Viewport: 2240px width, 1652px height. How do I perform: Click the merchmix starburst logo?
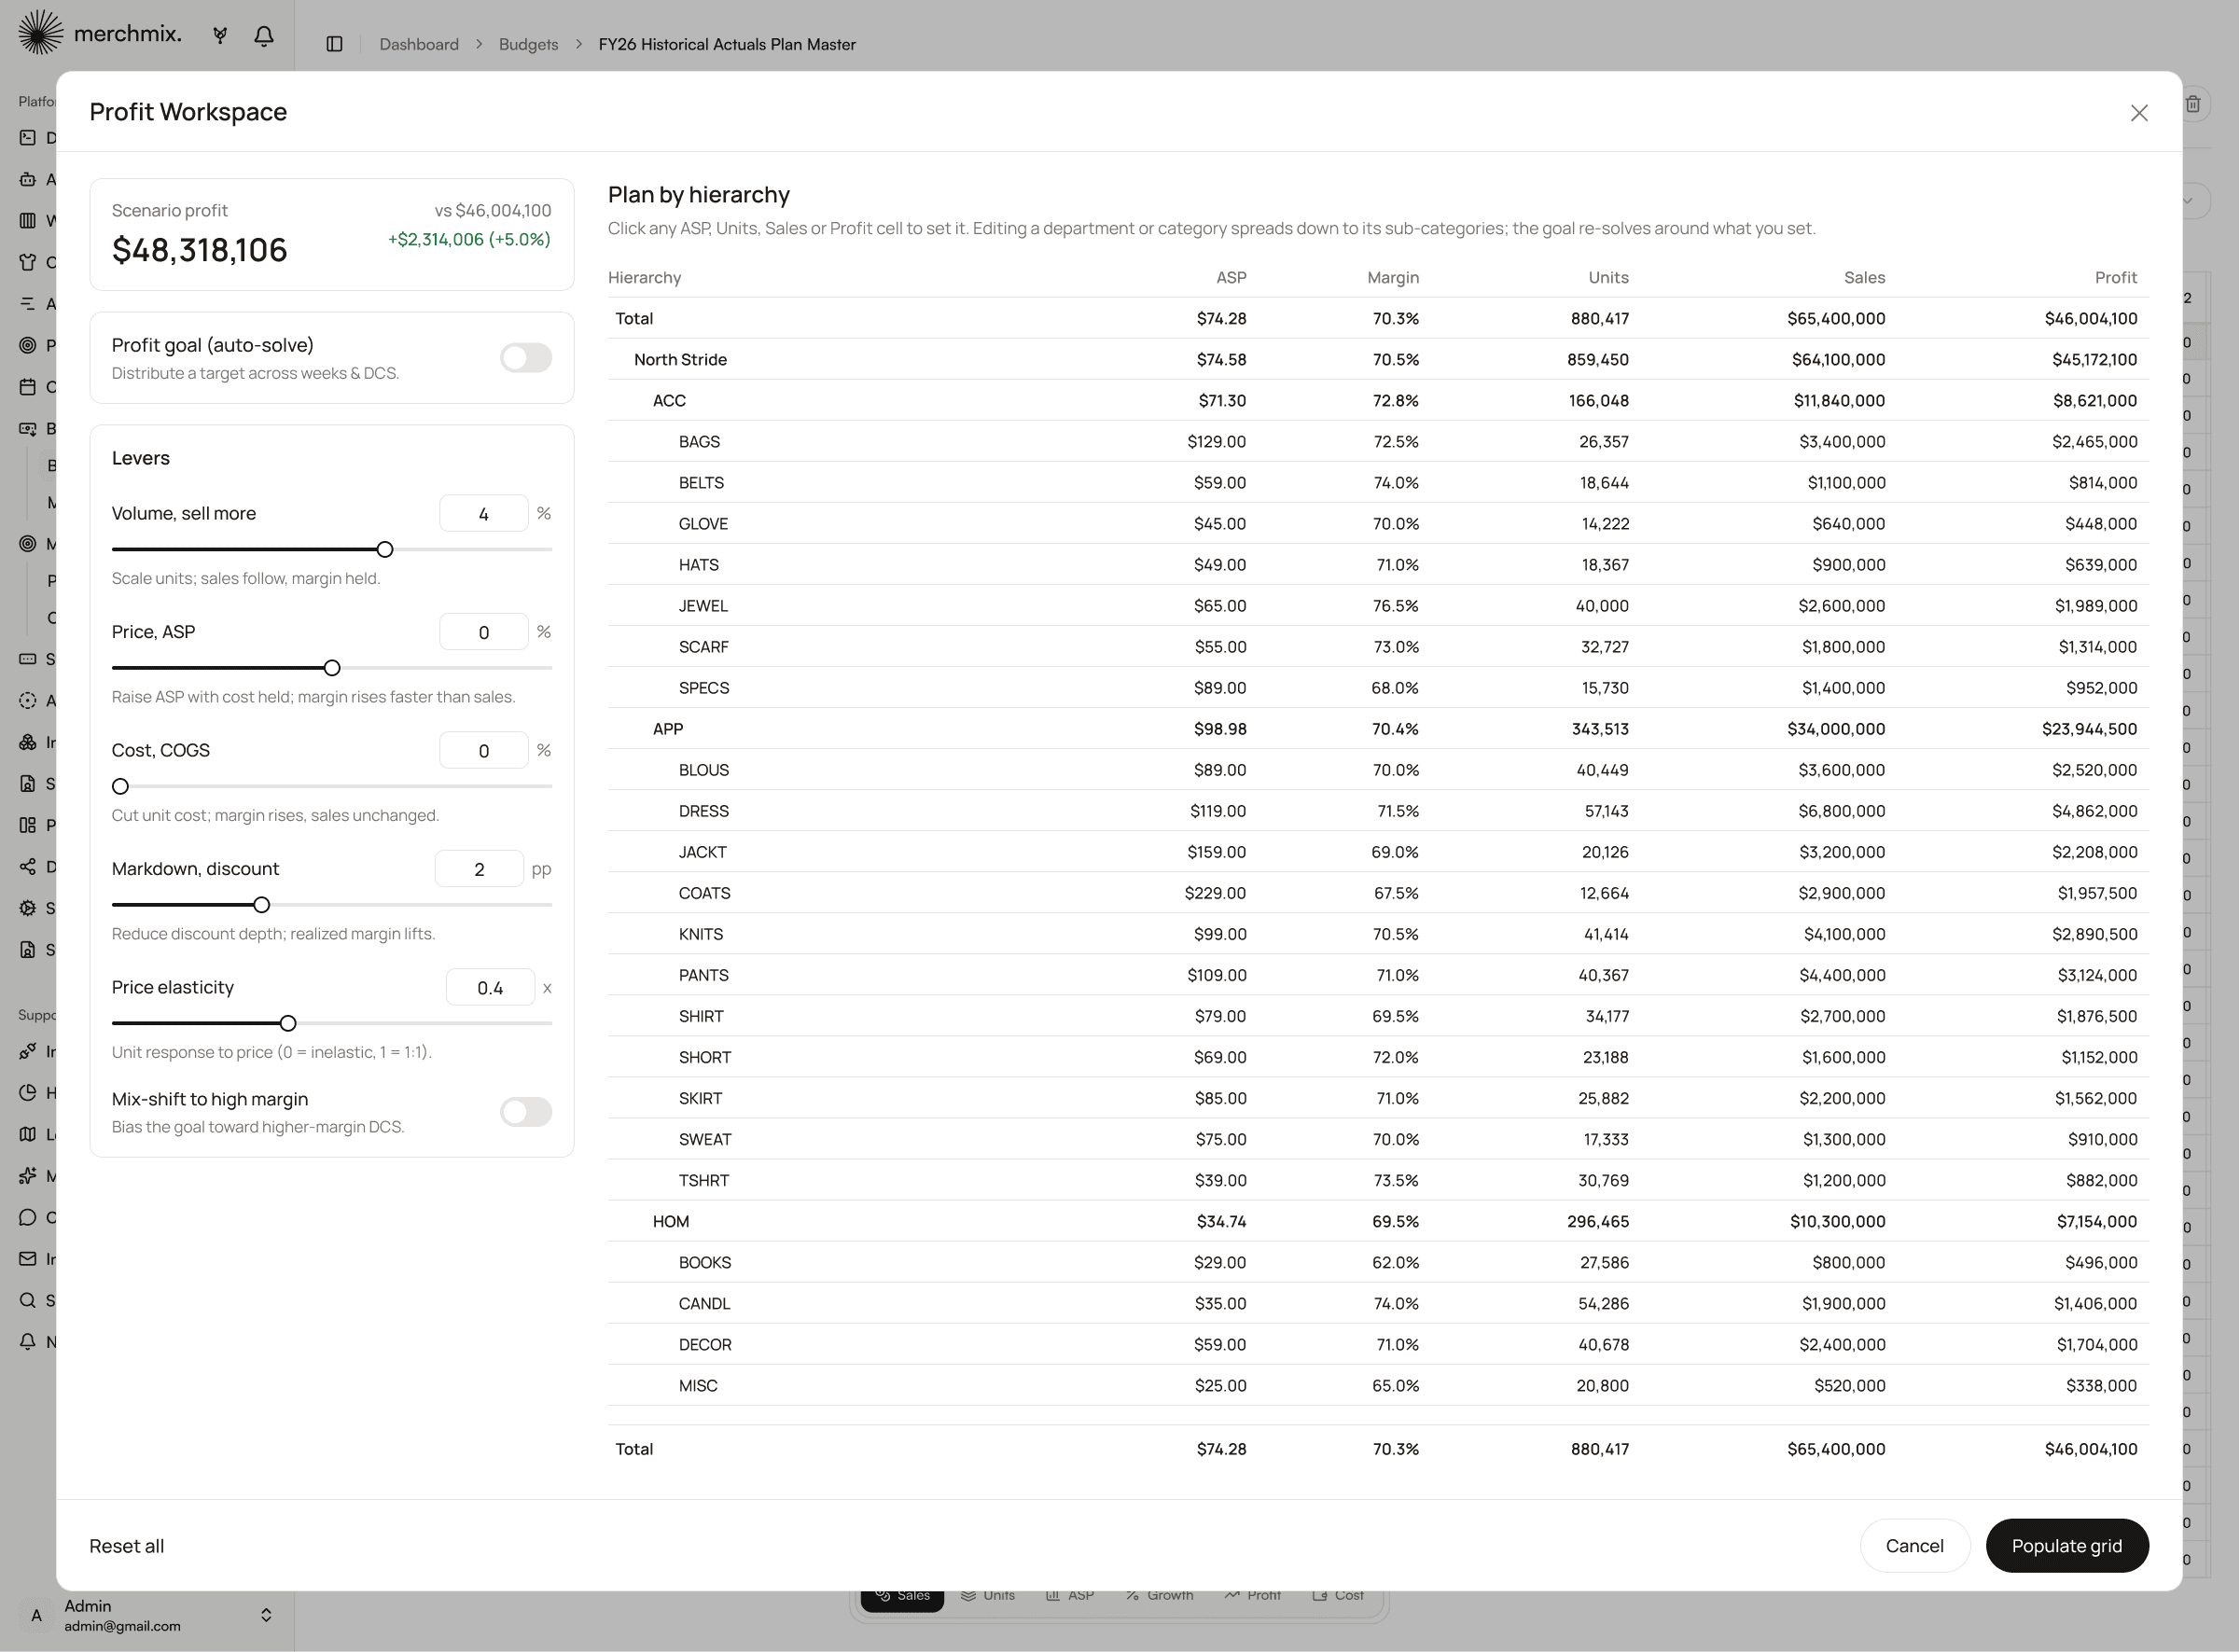point(40,32)
